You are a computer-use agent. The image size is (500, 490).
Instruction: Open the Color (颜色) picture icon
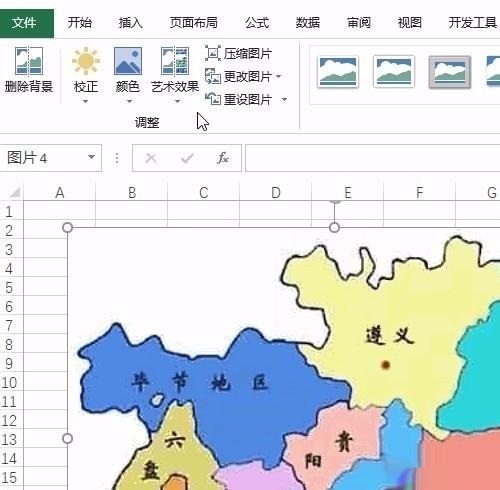128,61
